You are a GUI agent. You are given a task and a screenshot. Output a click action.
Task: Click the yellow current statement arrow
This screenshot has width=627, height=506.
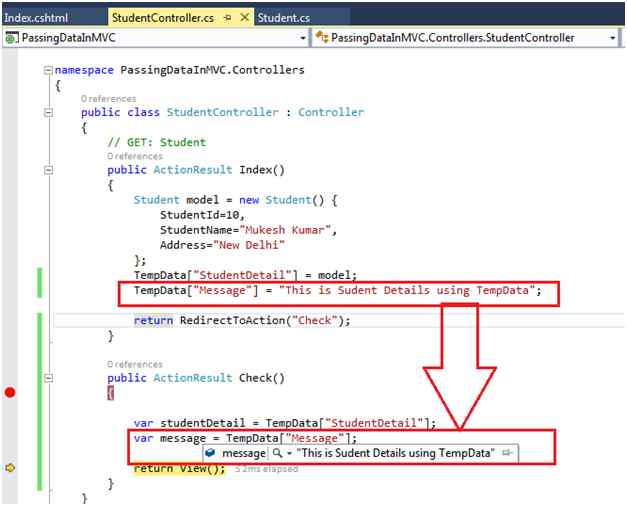pos(10,467)
